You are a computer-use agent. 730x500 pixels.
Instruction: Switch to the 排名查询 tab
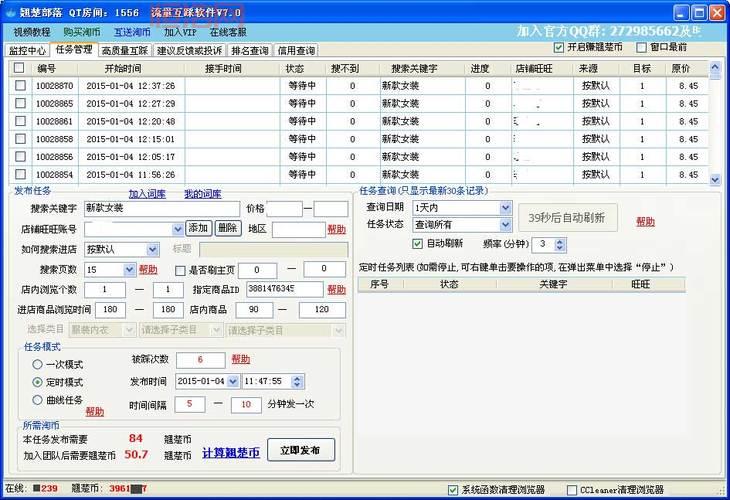[x=249, y=50]
